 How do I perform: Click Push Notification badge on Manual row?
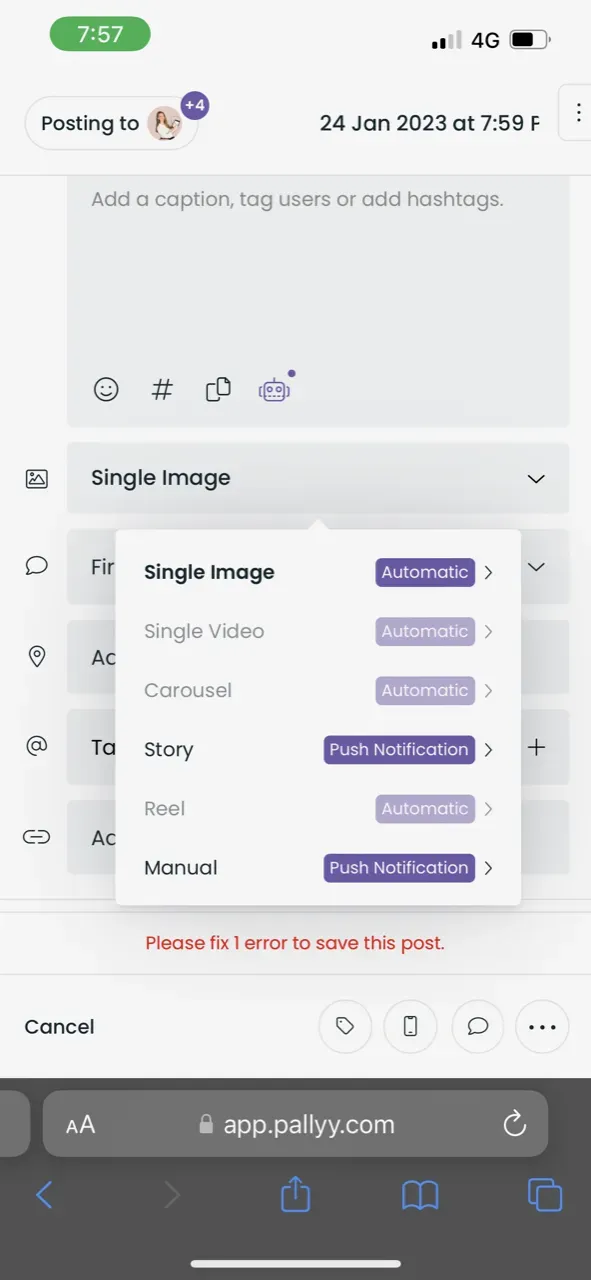point(399,868)
